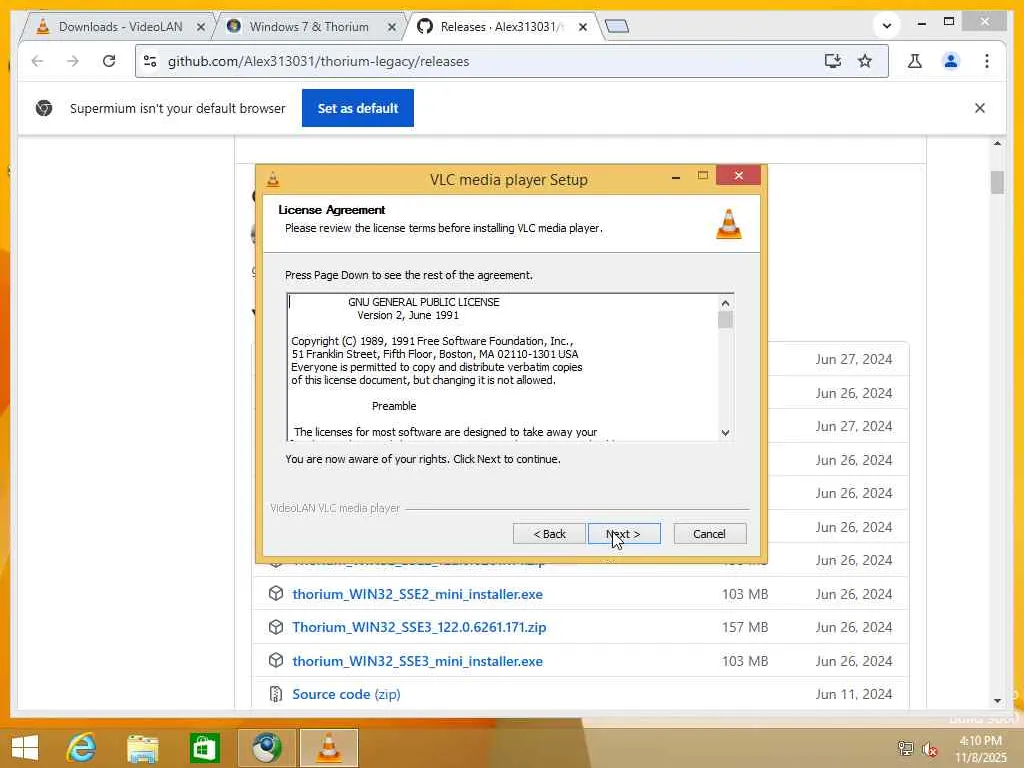This screenshot has width=1024, height=768.
Task: Reload the GitHub releases page
Action: click(x=109, y=61)
